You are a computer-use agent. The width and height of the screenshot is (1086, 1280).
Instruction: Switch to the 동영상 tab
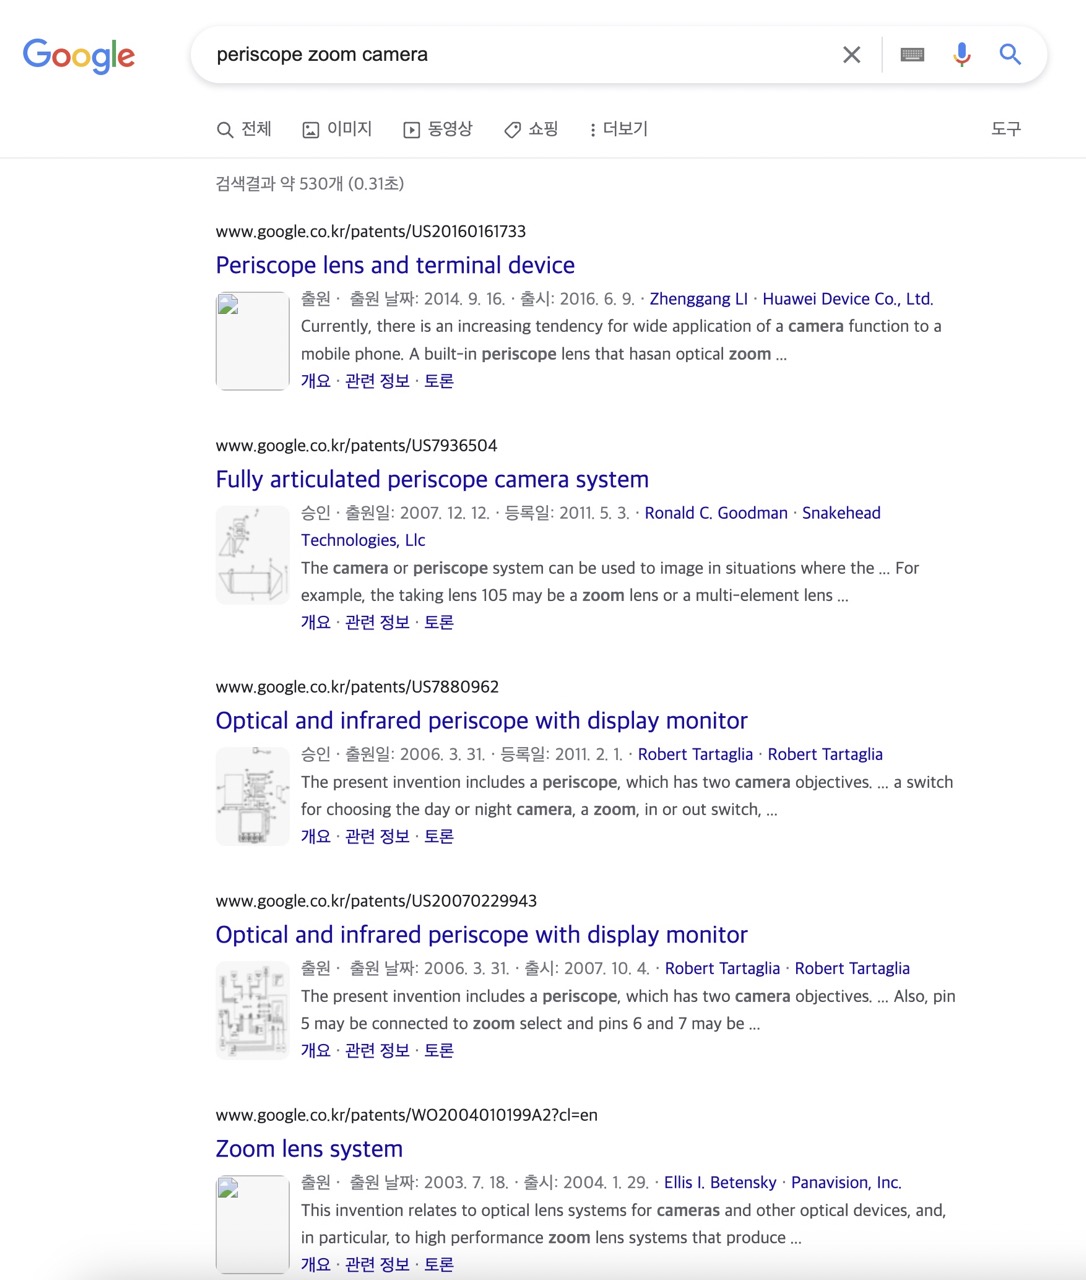click(x=438, y=129)
